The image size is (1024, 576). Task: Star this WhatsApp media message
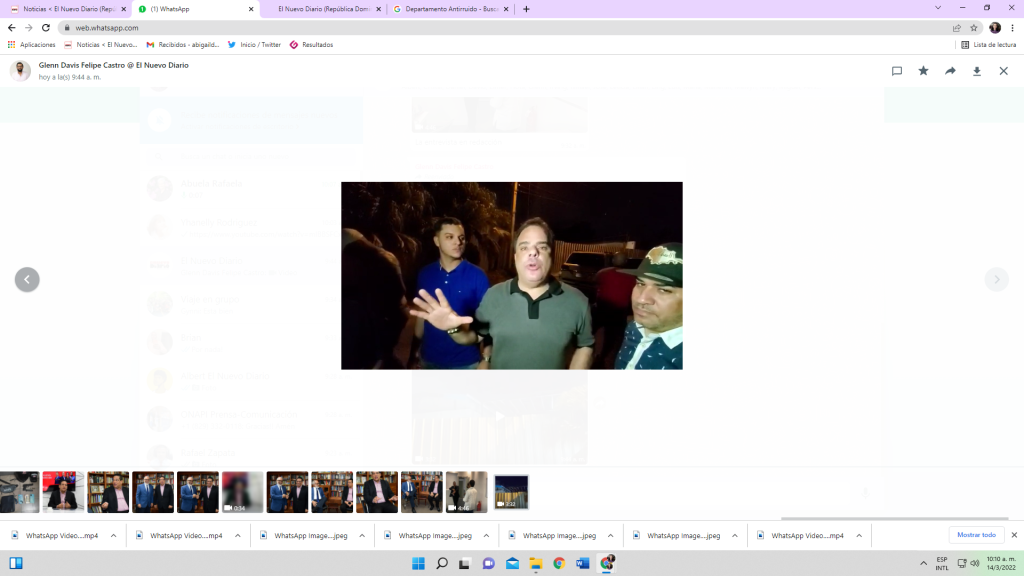pyautogui.click(x=923, y=71)
